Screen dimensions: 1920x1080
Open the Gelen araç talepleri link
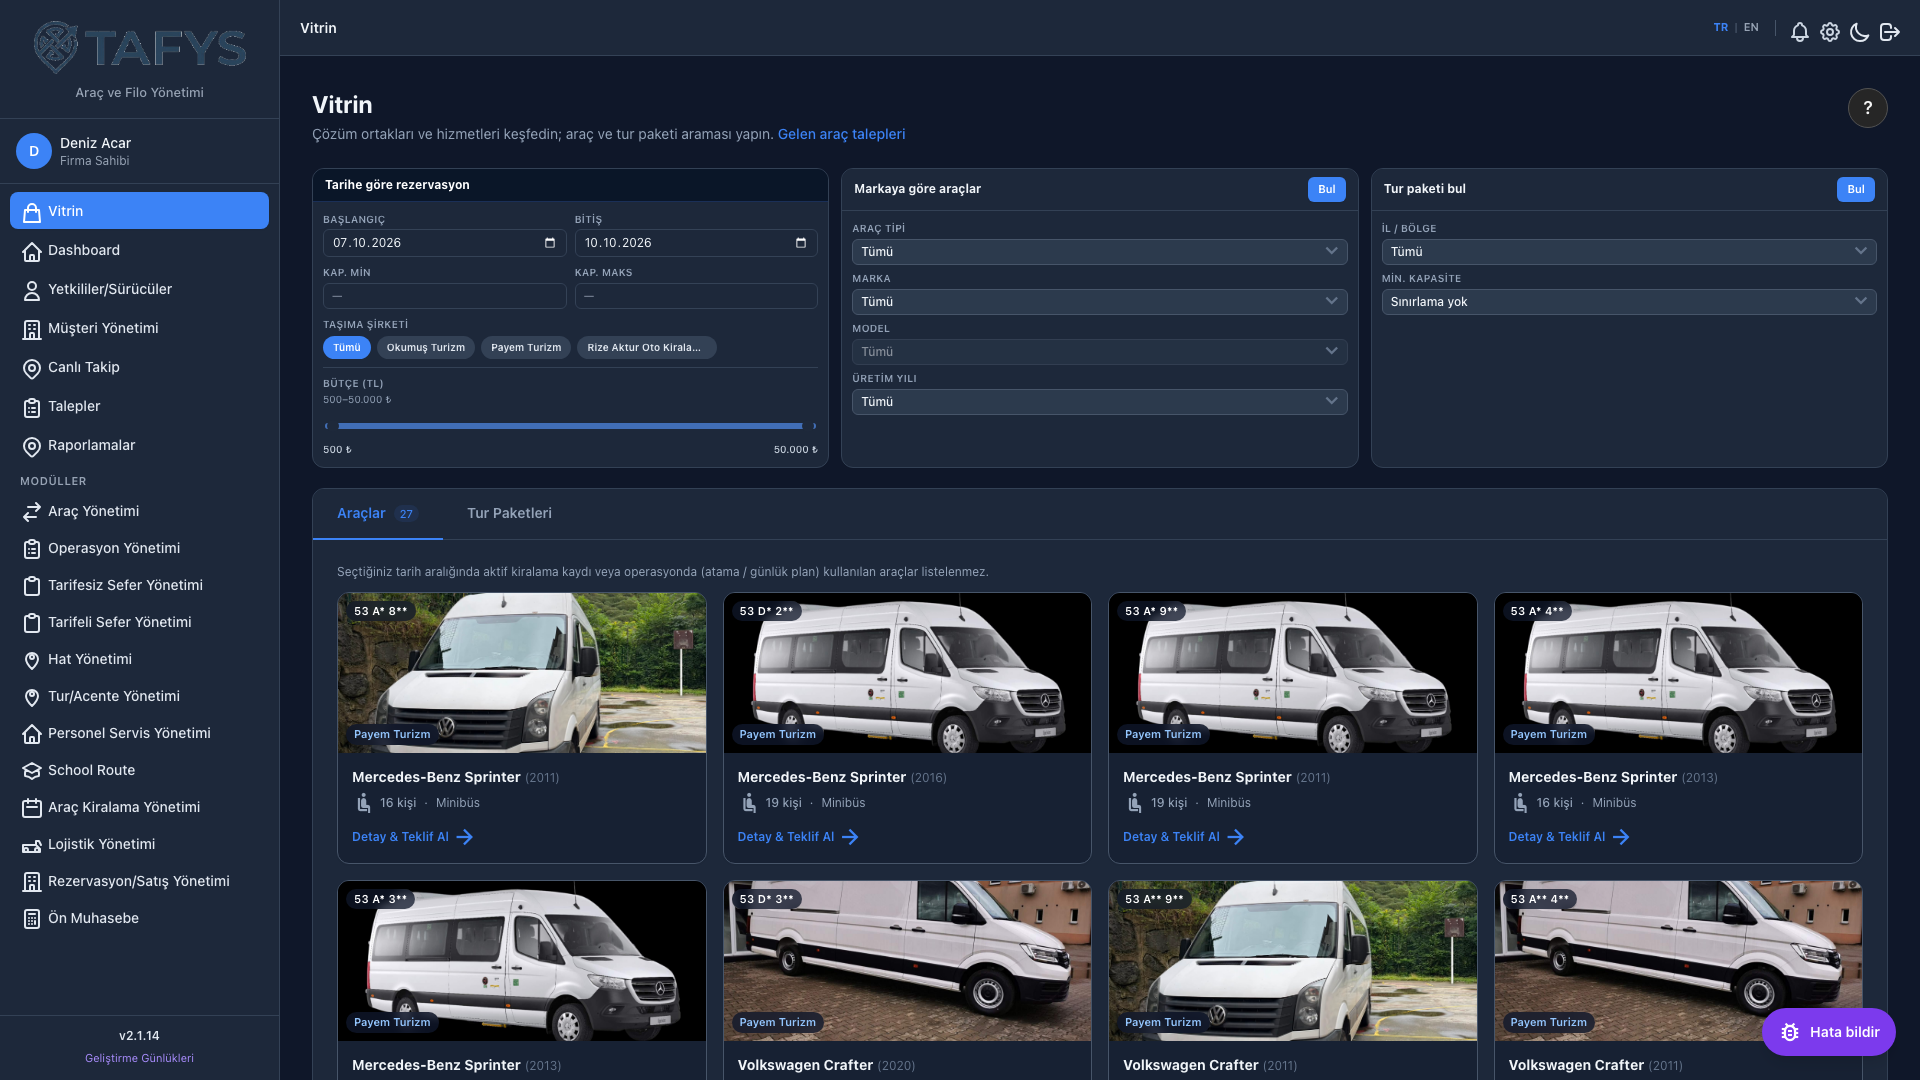click(841, 135)
